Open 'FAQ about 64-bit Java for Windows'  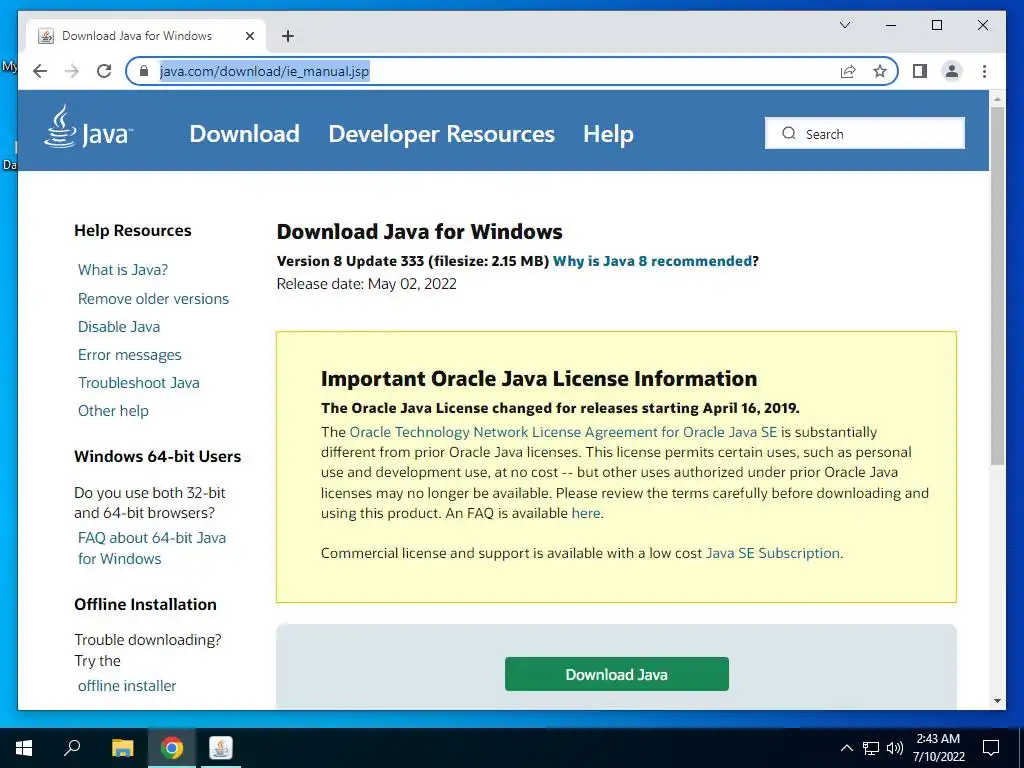(x=152, y=548)
